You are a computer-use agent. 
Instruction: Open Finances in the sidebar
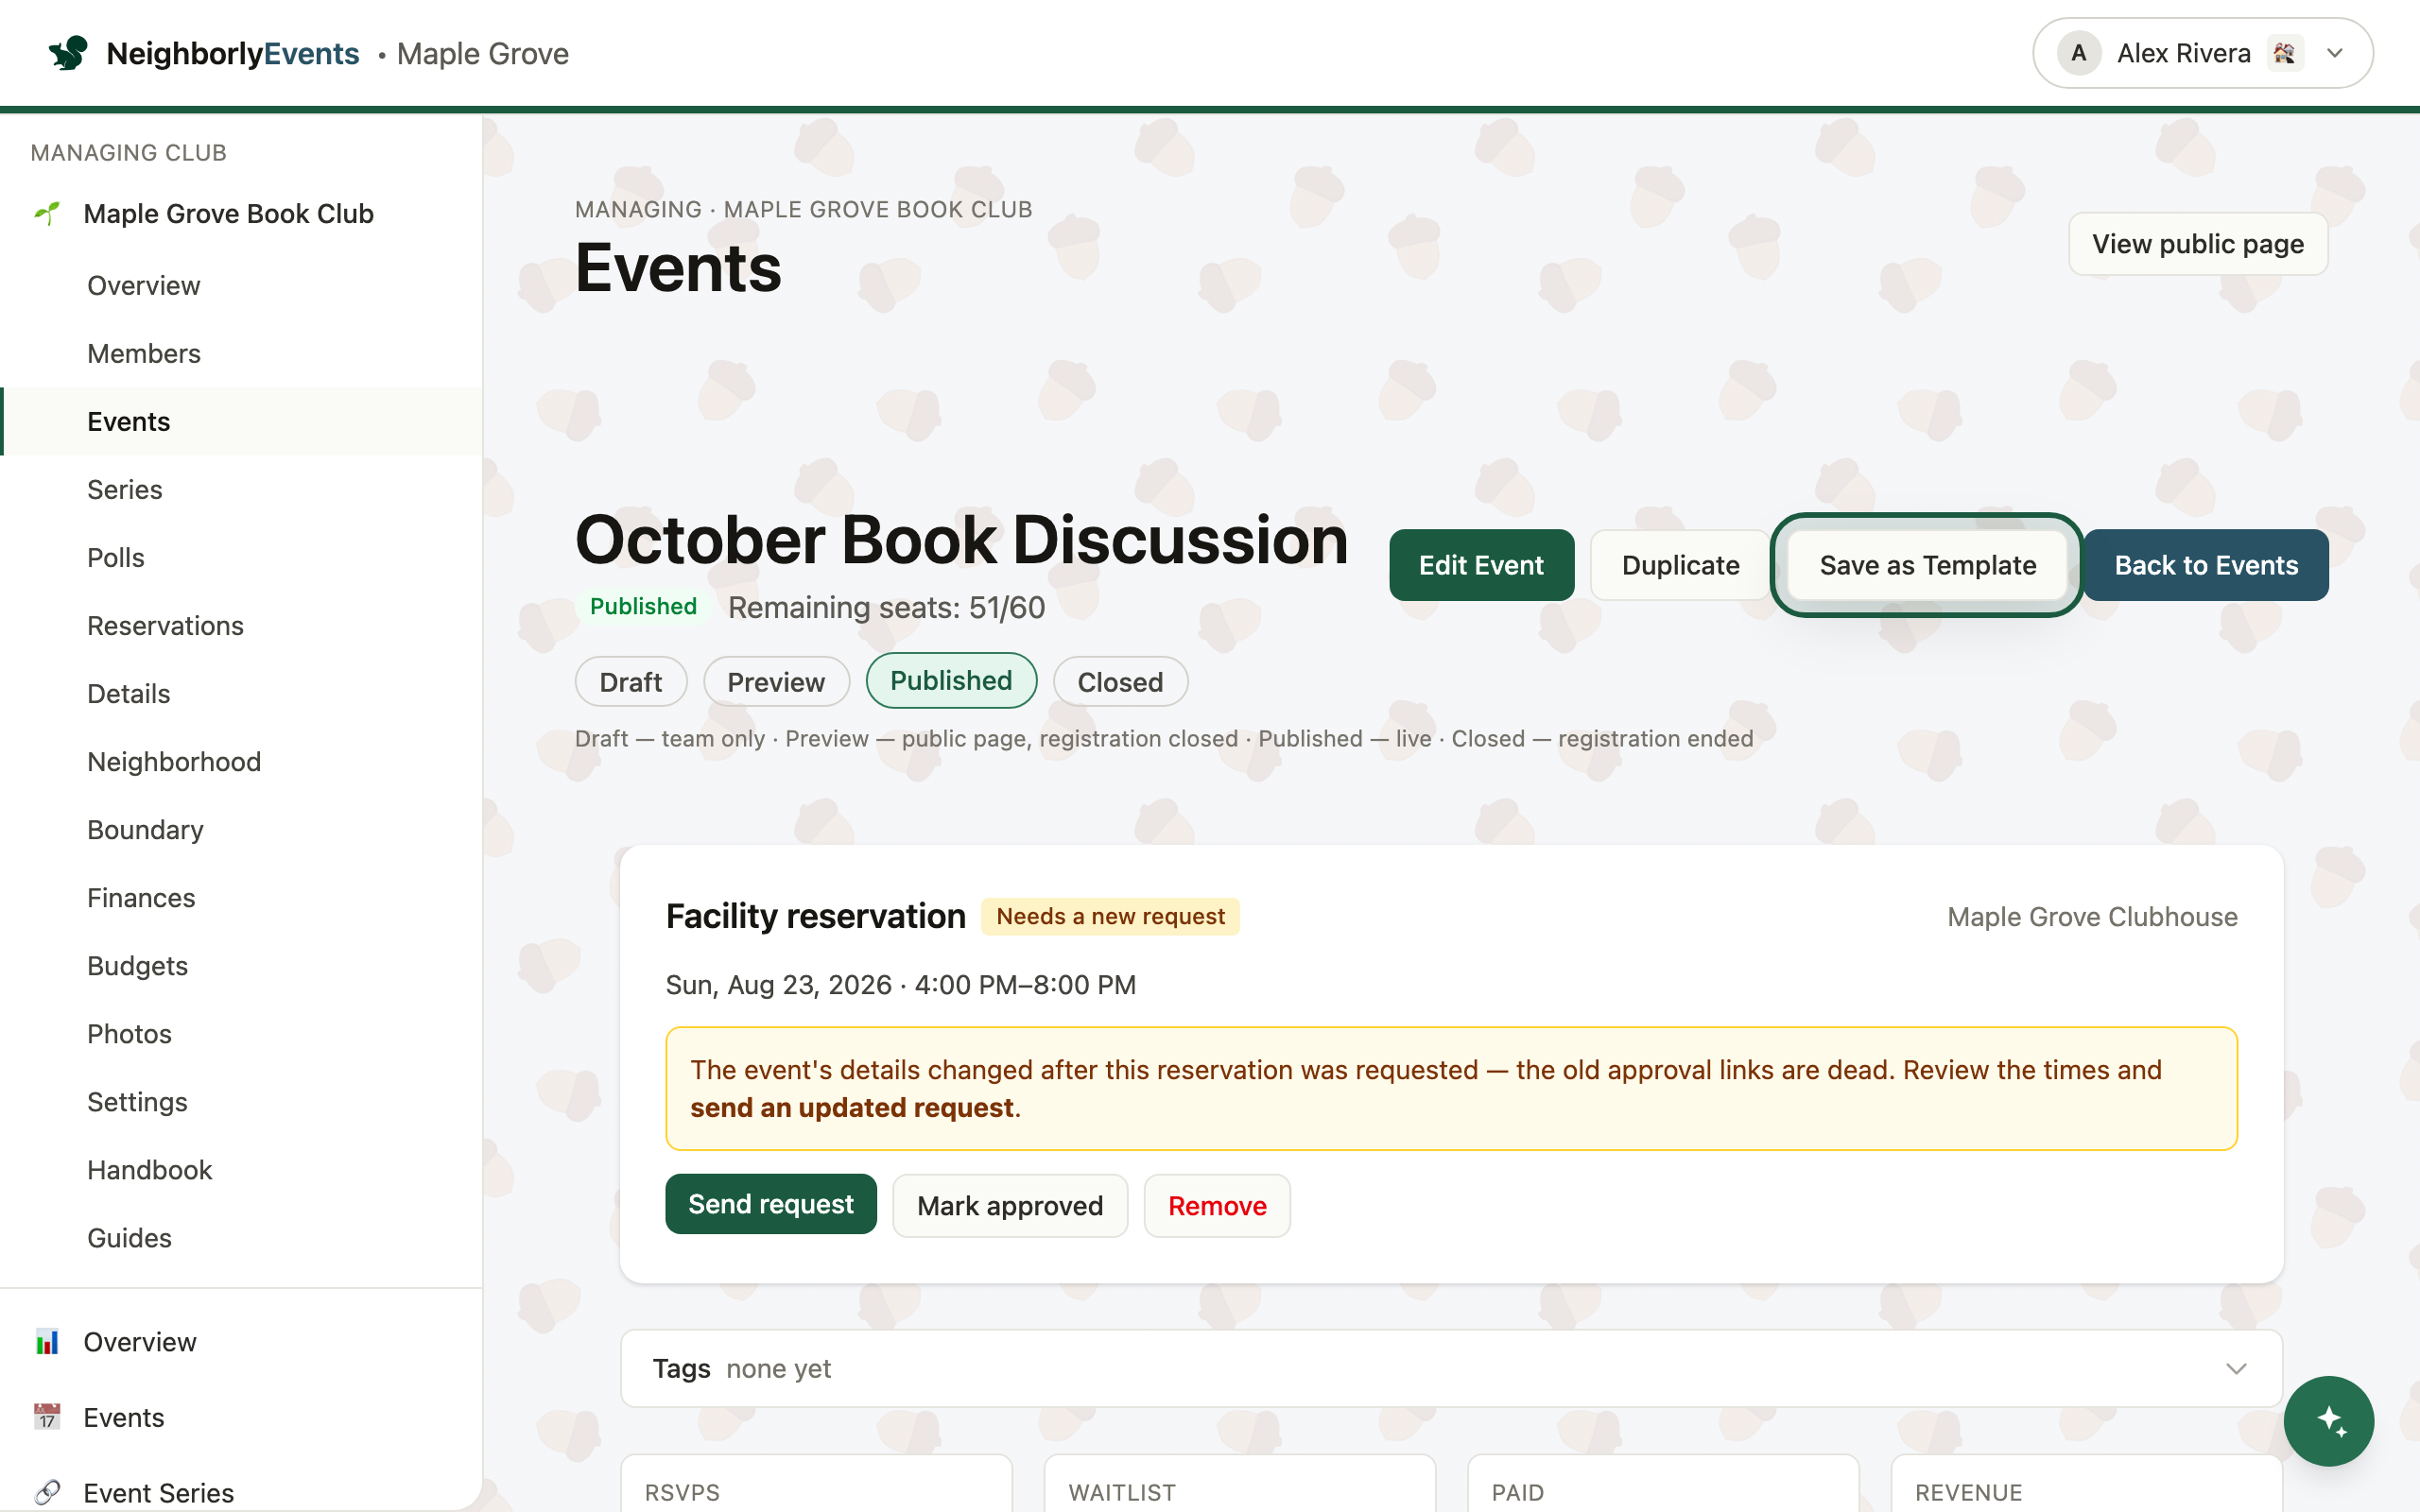coord(241,897)
